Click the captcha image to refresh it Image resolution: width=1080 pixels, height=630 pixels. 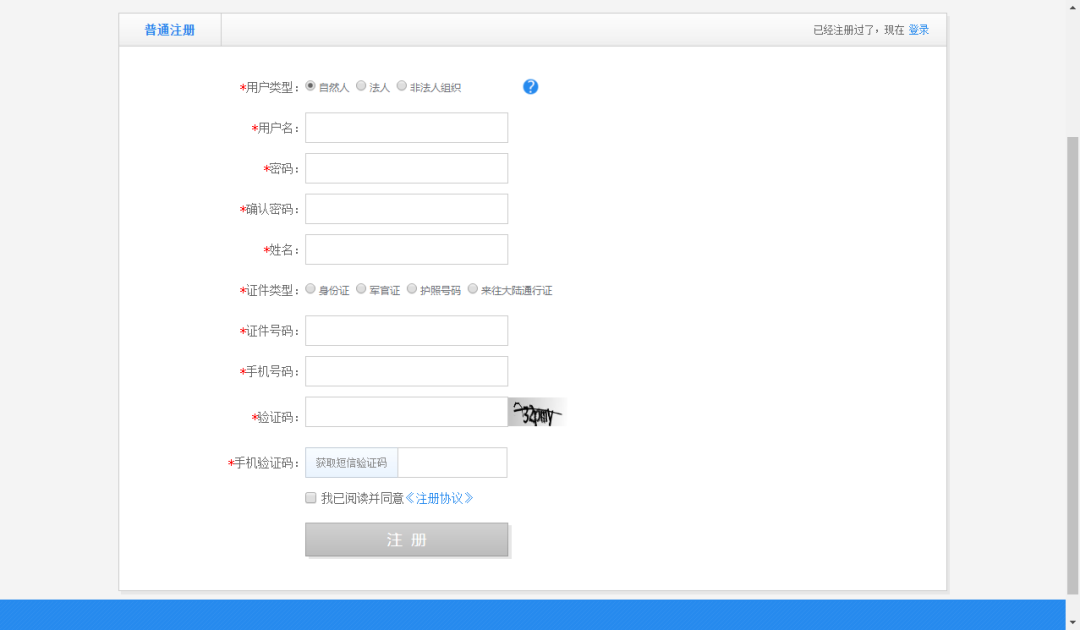[536, 411]
